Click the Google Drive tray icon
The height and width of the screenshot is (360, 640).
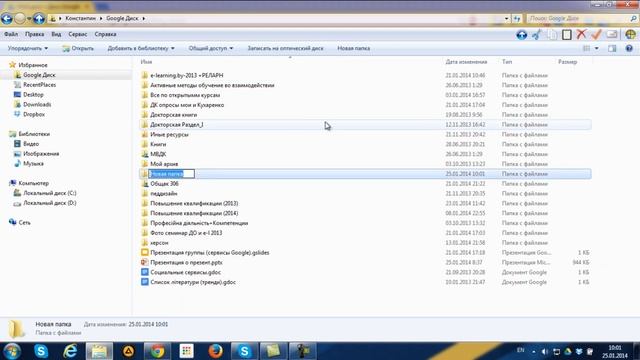[568, 351]
